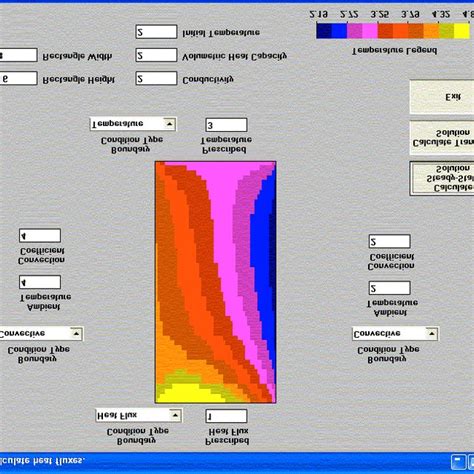Image resolution: width=474 pixels, height=474 pixels.
Task: Click the Calculate Transient Solution button
Action: coord(442,138)
